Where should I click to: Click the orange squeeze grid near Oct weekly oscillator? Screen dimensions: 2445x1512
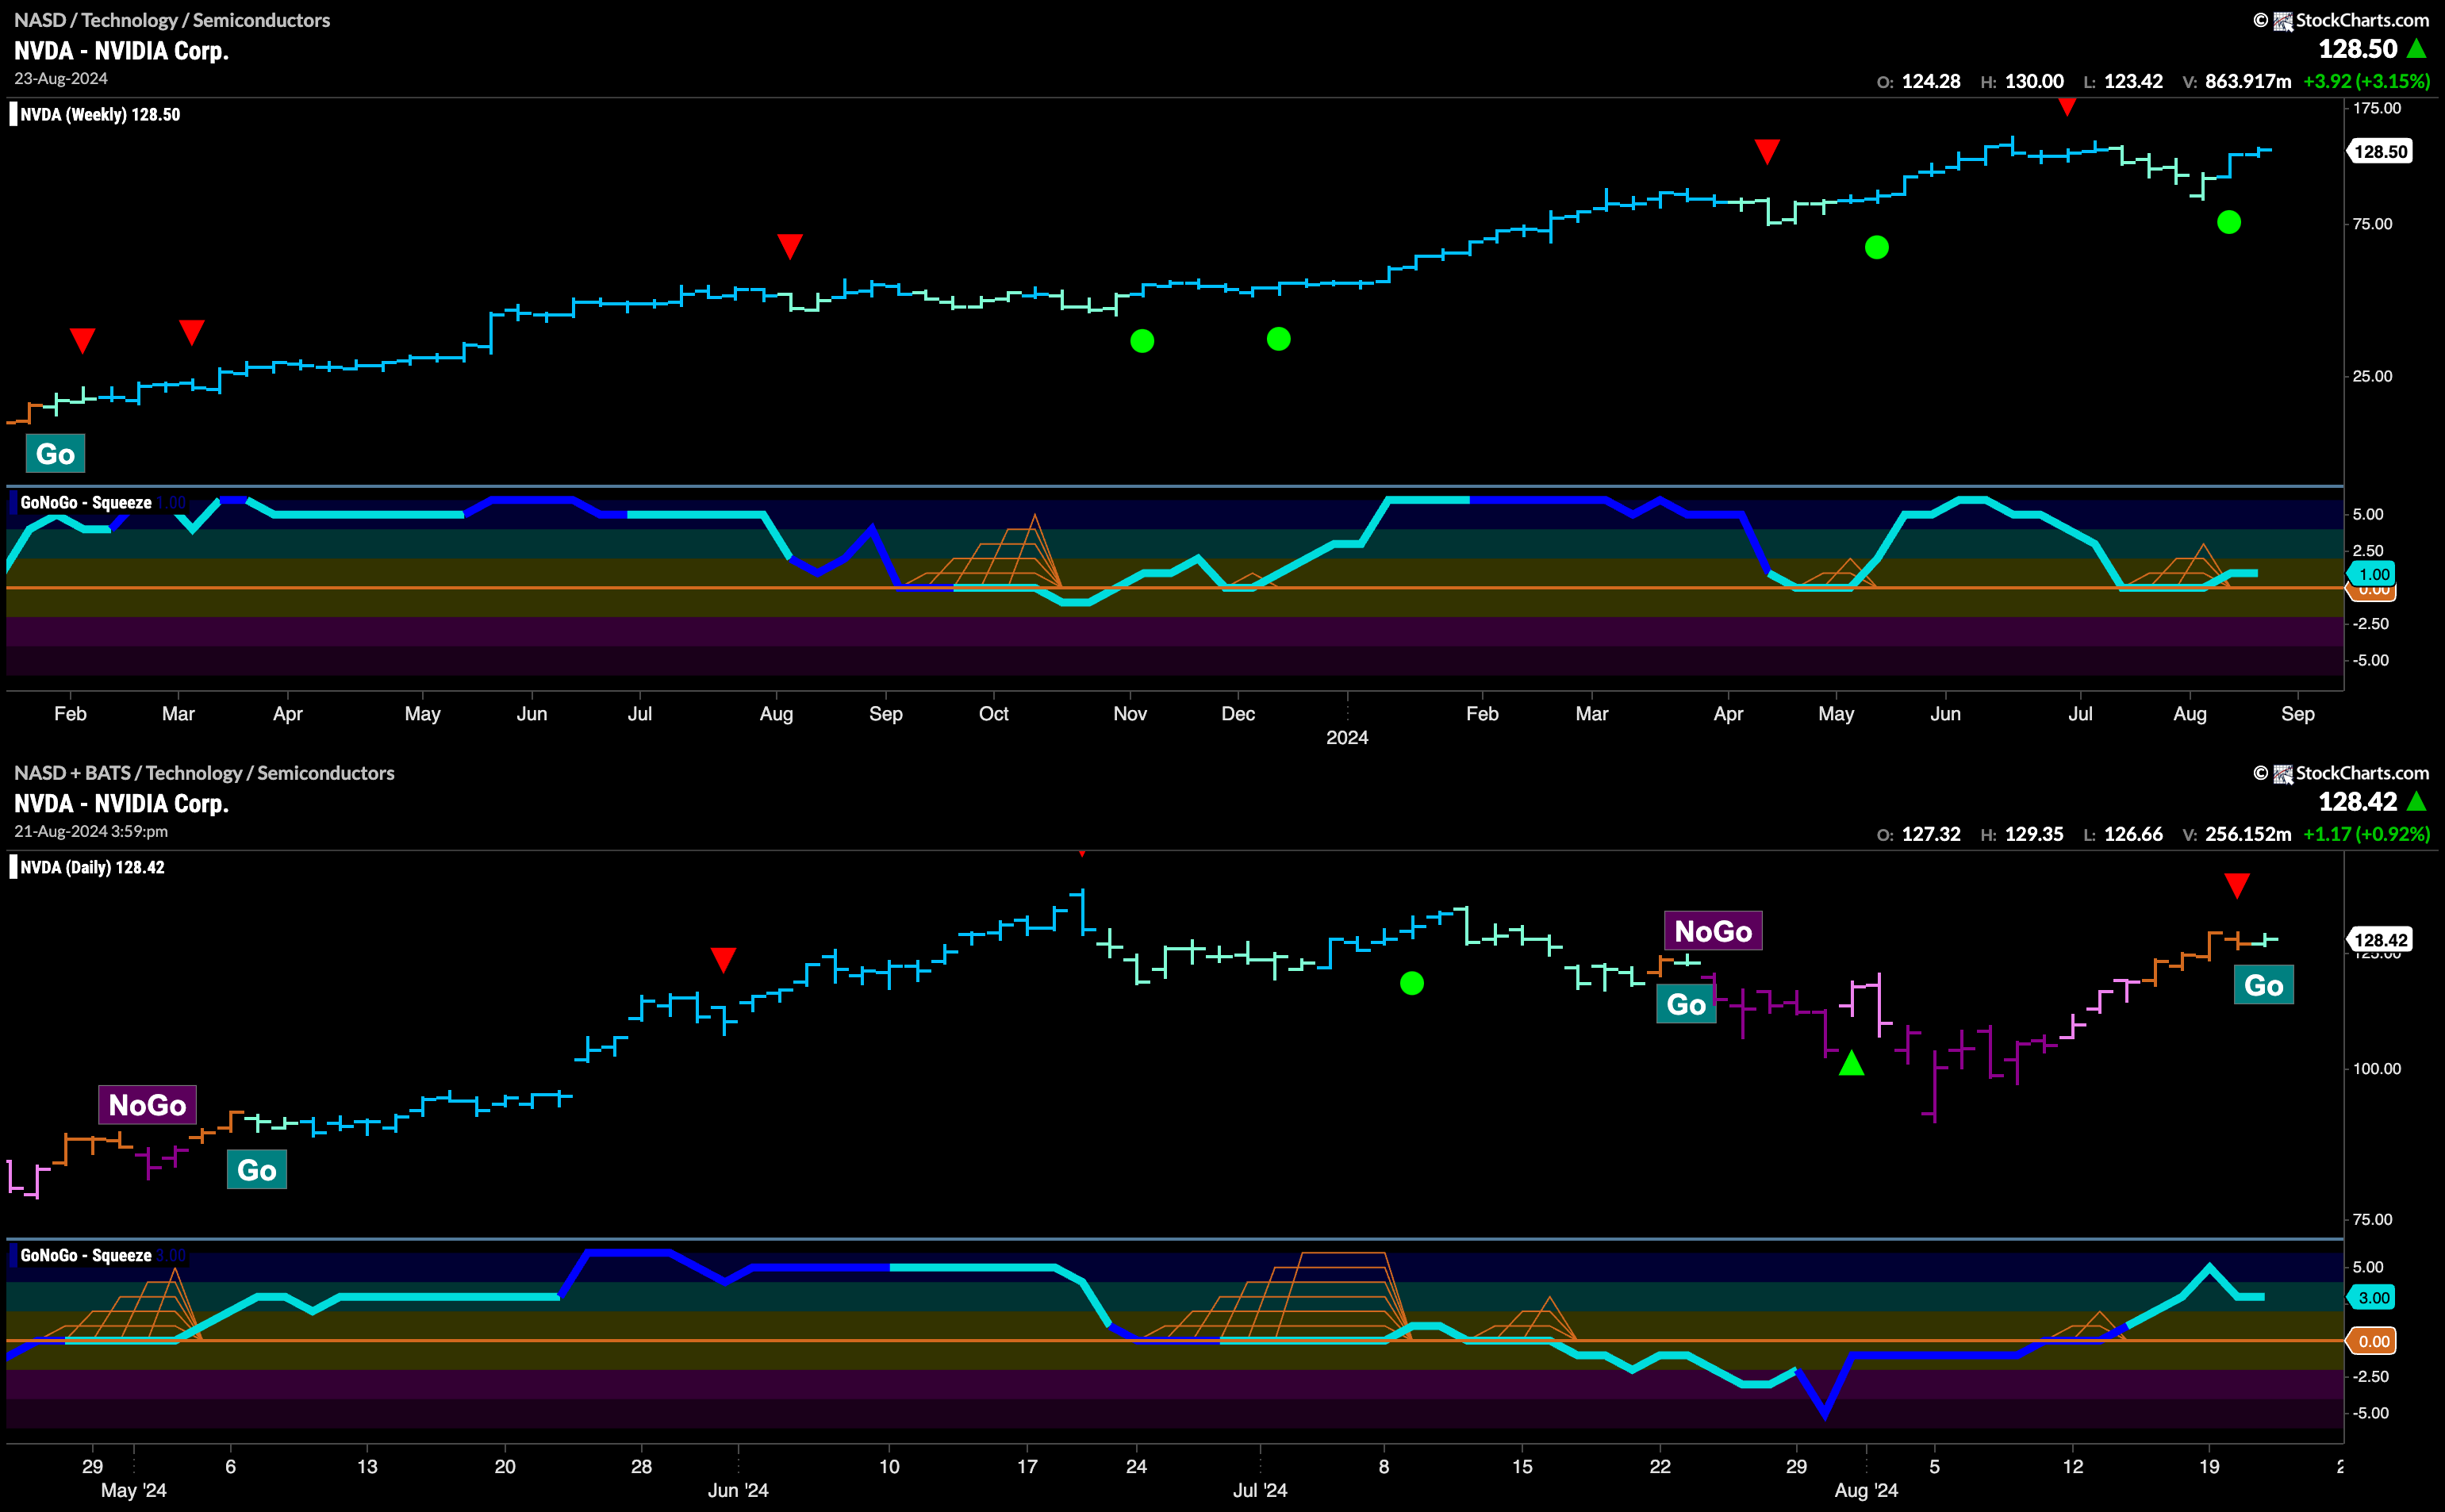[x=983, y=551]
